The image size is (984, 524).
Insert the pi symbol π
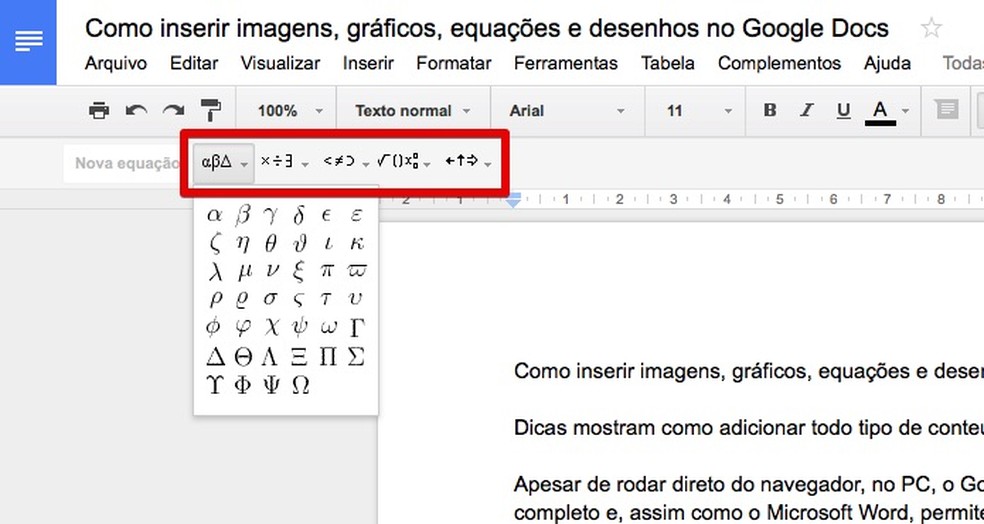328,272
